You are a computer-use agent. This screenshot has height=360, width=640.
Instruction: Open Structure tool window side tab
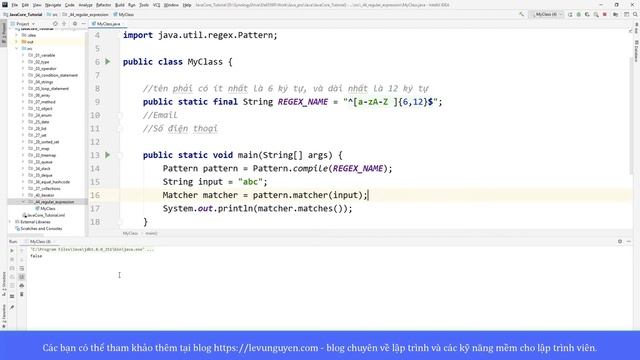(4, 284)
